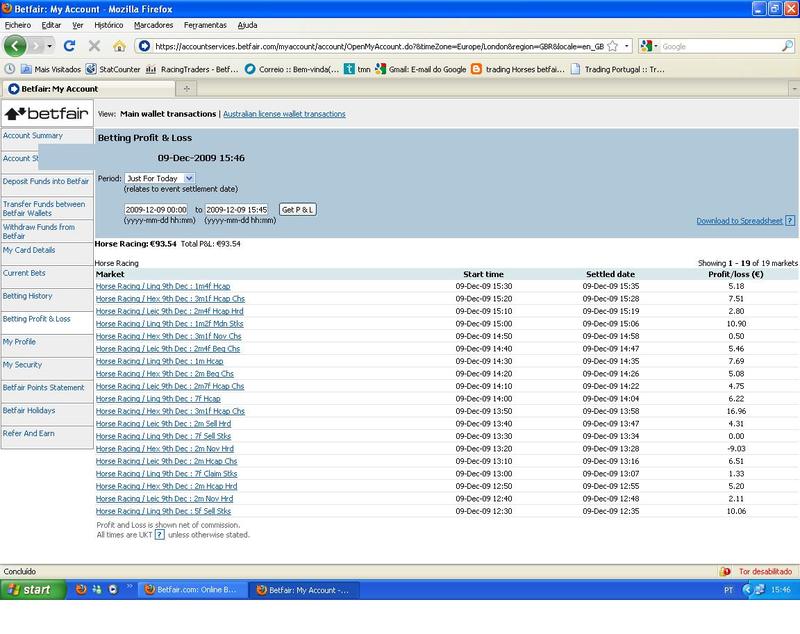Open the address bar history dropdown arrow
The height and width of the screenshot is (634, 800).
tap(627, 46)
